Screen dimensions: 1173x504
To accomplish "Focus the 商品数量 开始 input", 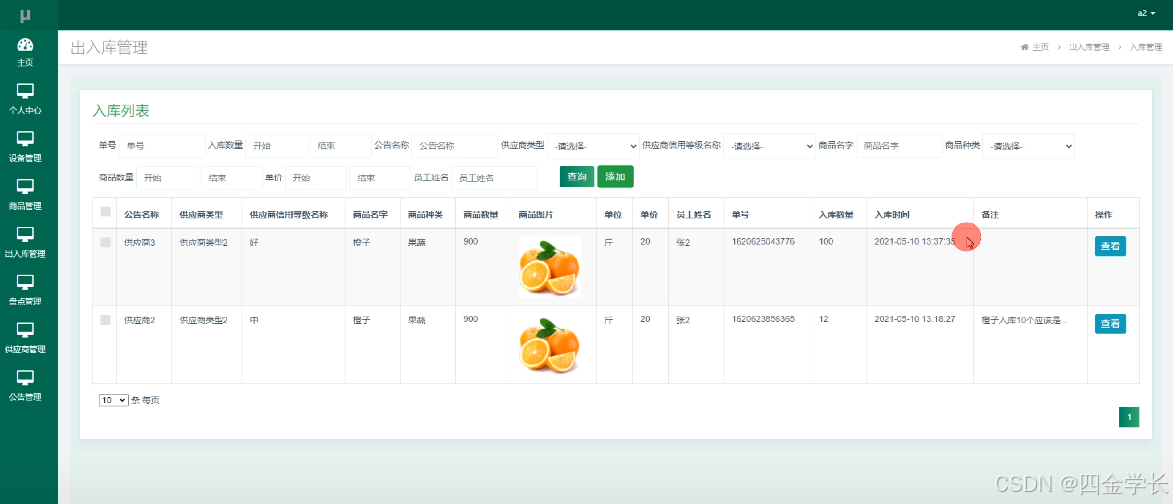I will tap(167, 178).
